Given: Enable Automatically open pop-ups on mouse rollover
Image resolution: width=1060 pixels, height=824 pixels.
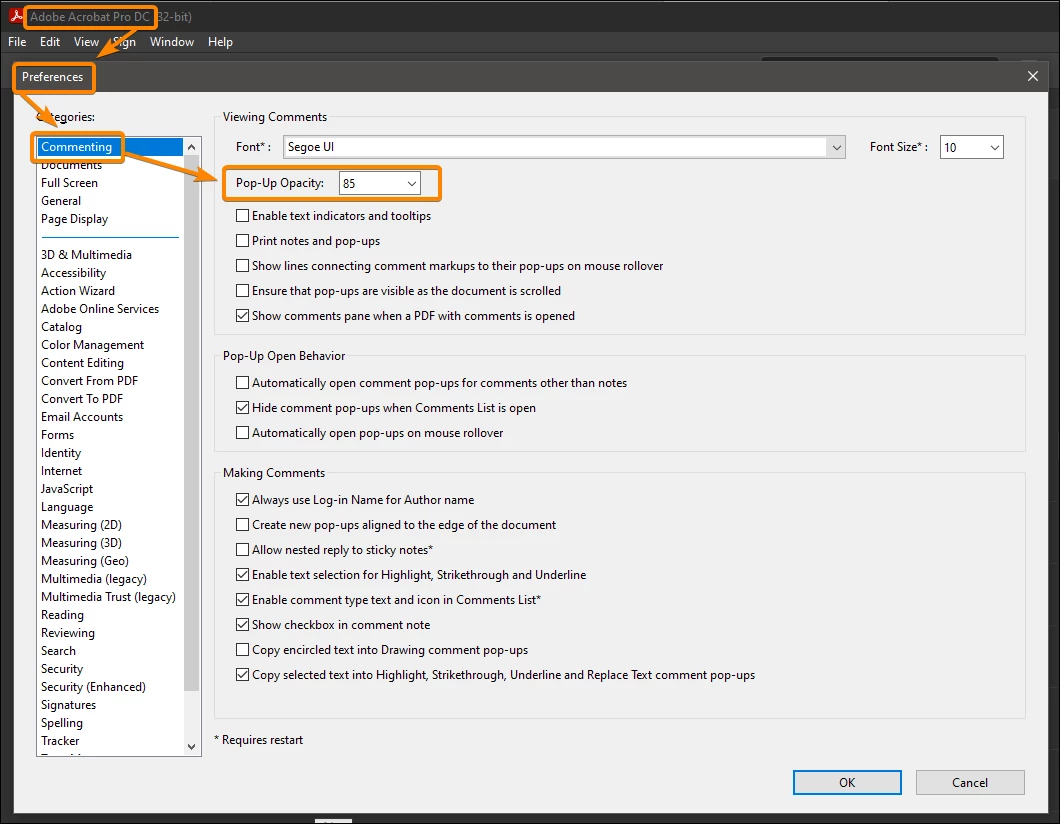Looking at the screenshot, I should (x=242, y=433).
